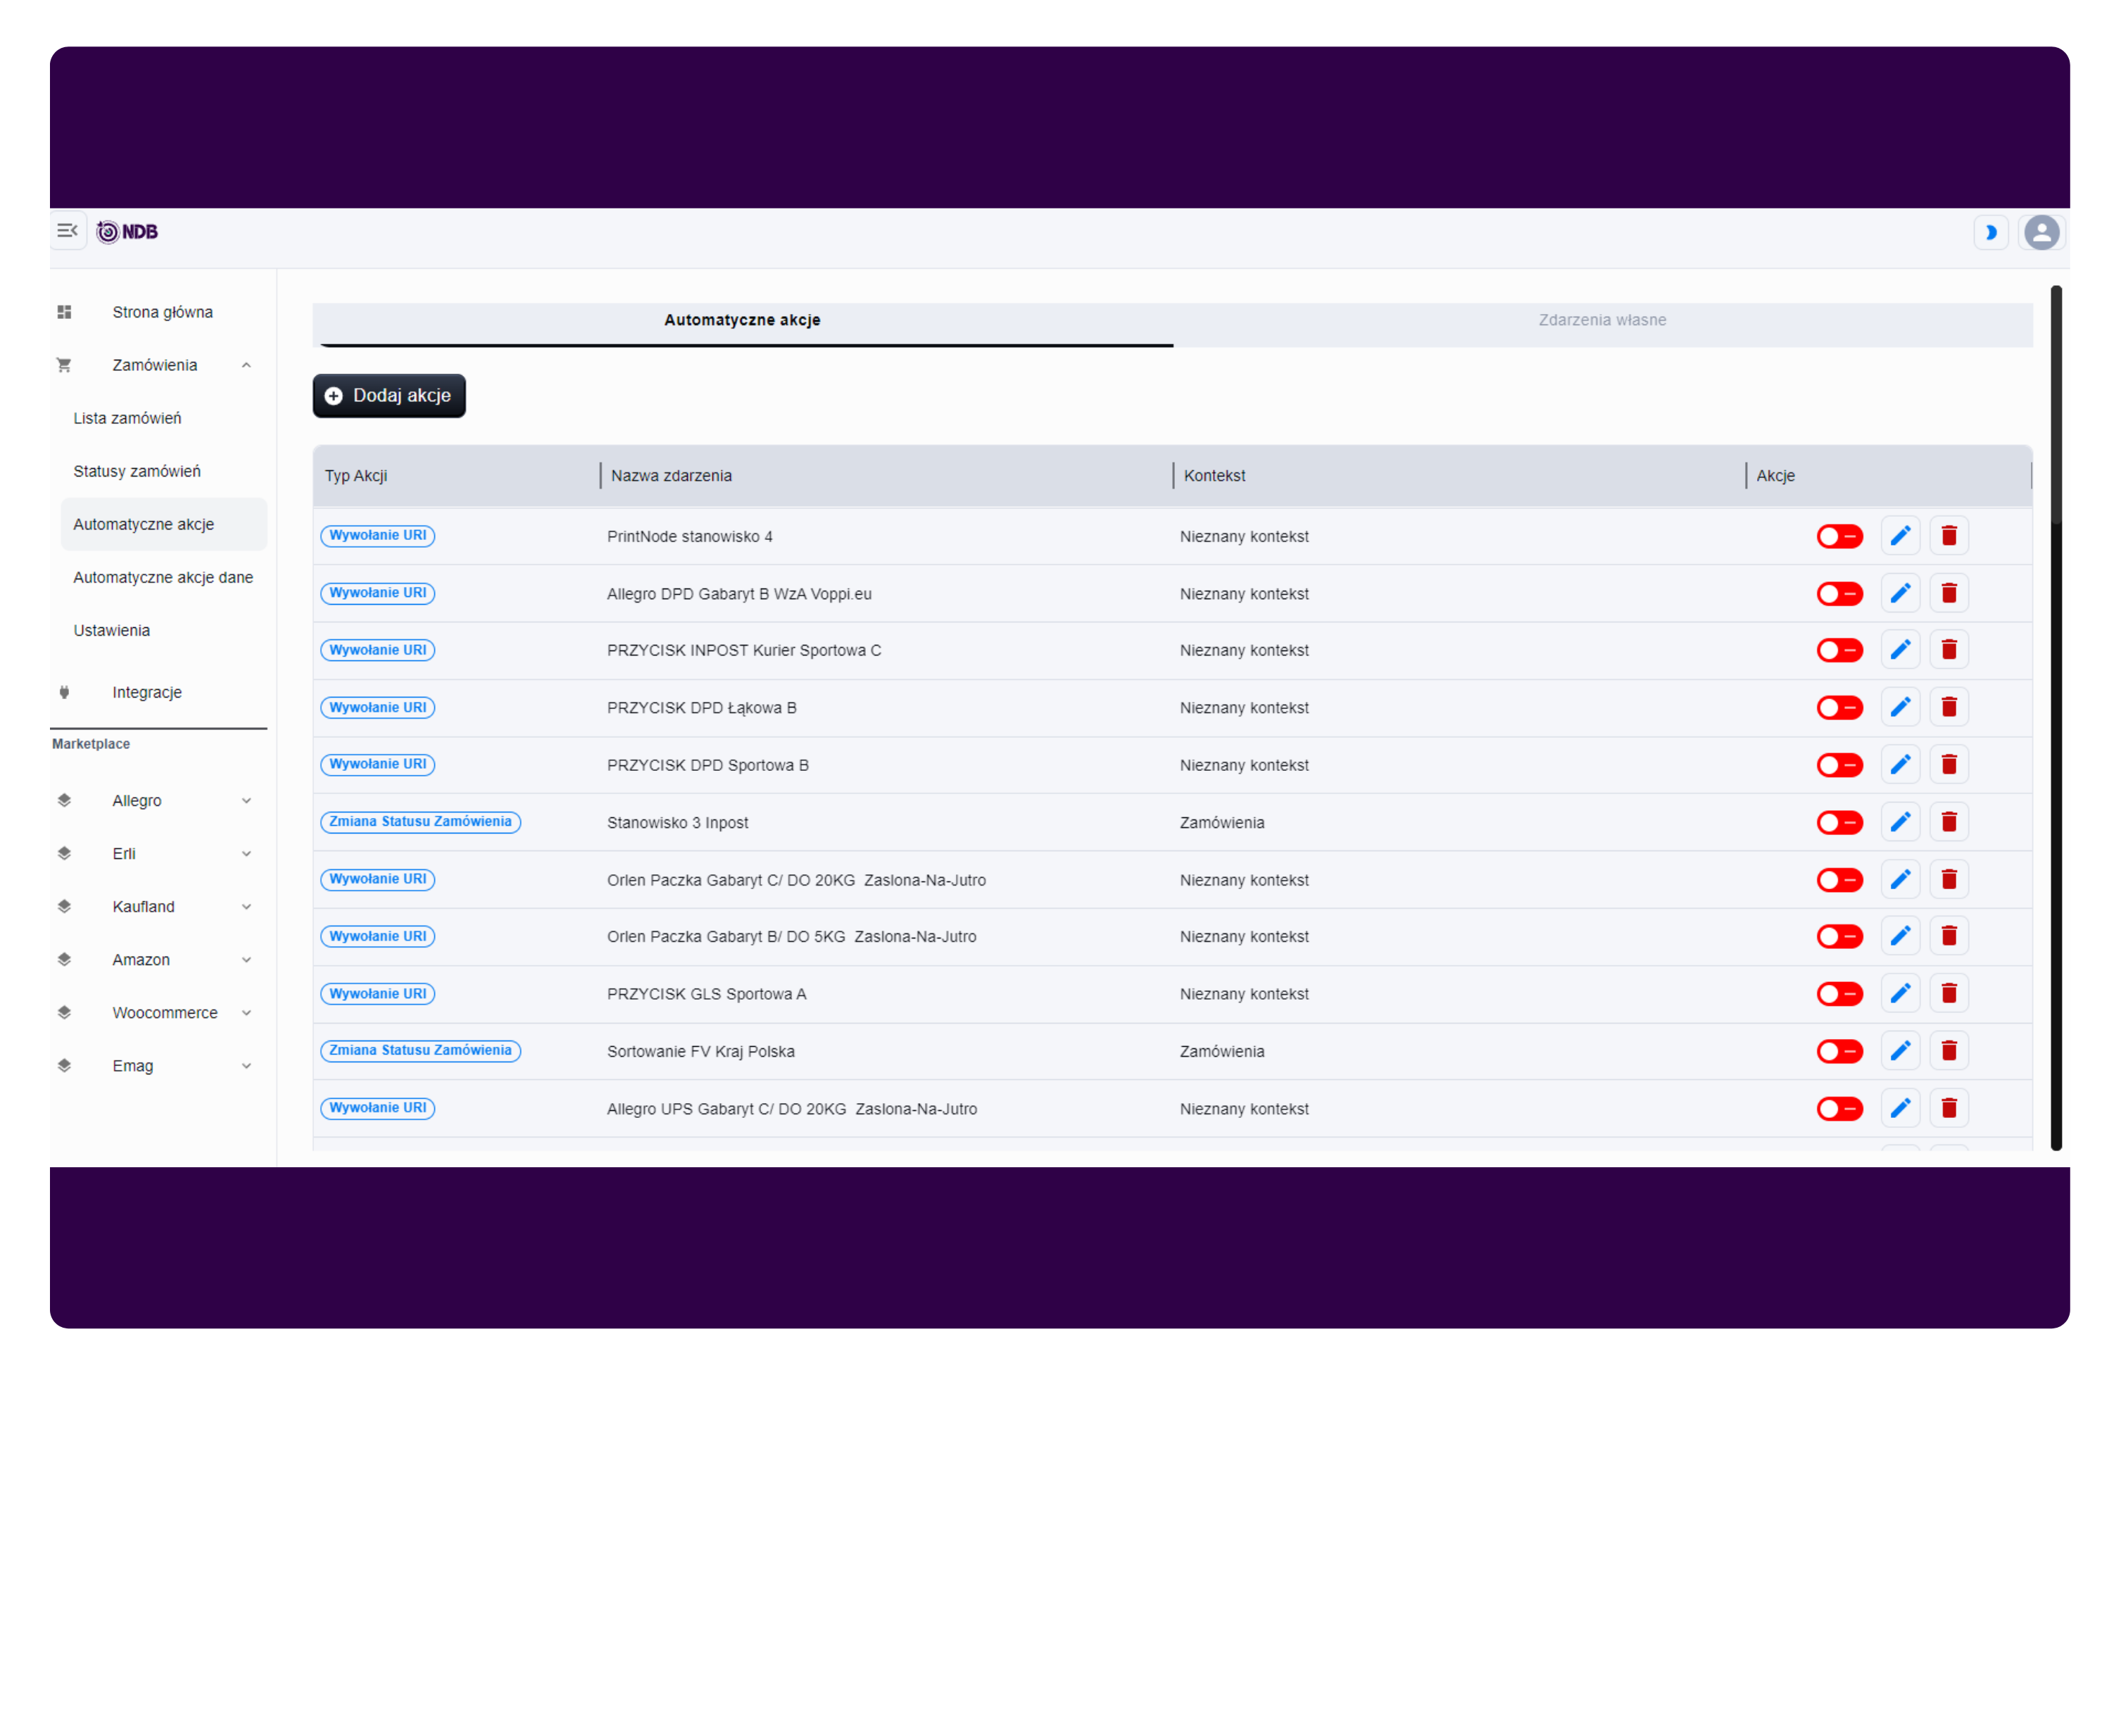2121x1736 pixels.
Task: Edit PRZYCISK GLS Sportowa A action
Action: click(x=1900, y=993)
